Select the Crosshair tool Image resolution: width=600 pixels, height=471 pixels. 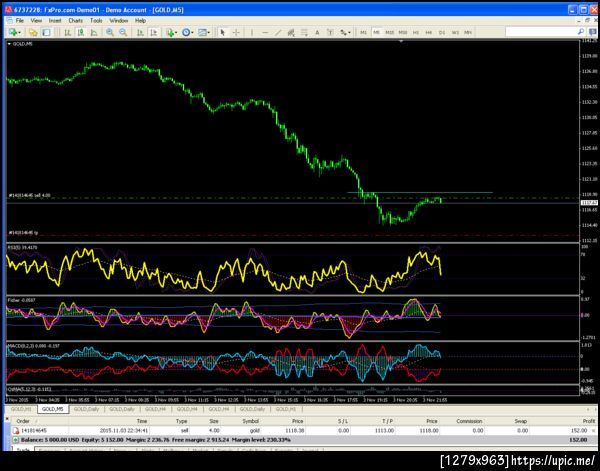pyautogui.click(x=236, y=33)
